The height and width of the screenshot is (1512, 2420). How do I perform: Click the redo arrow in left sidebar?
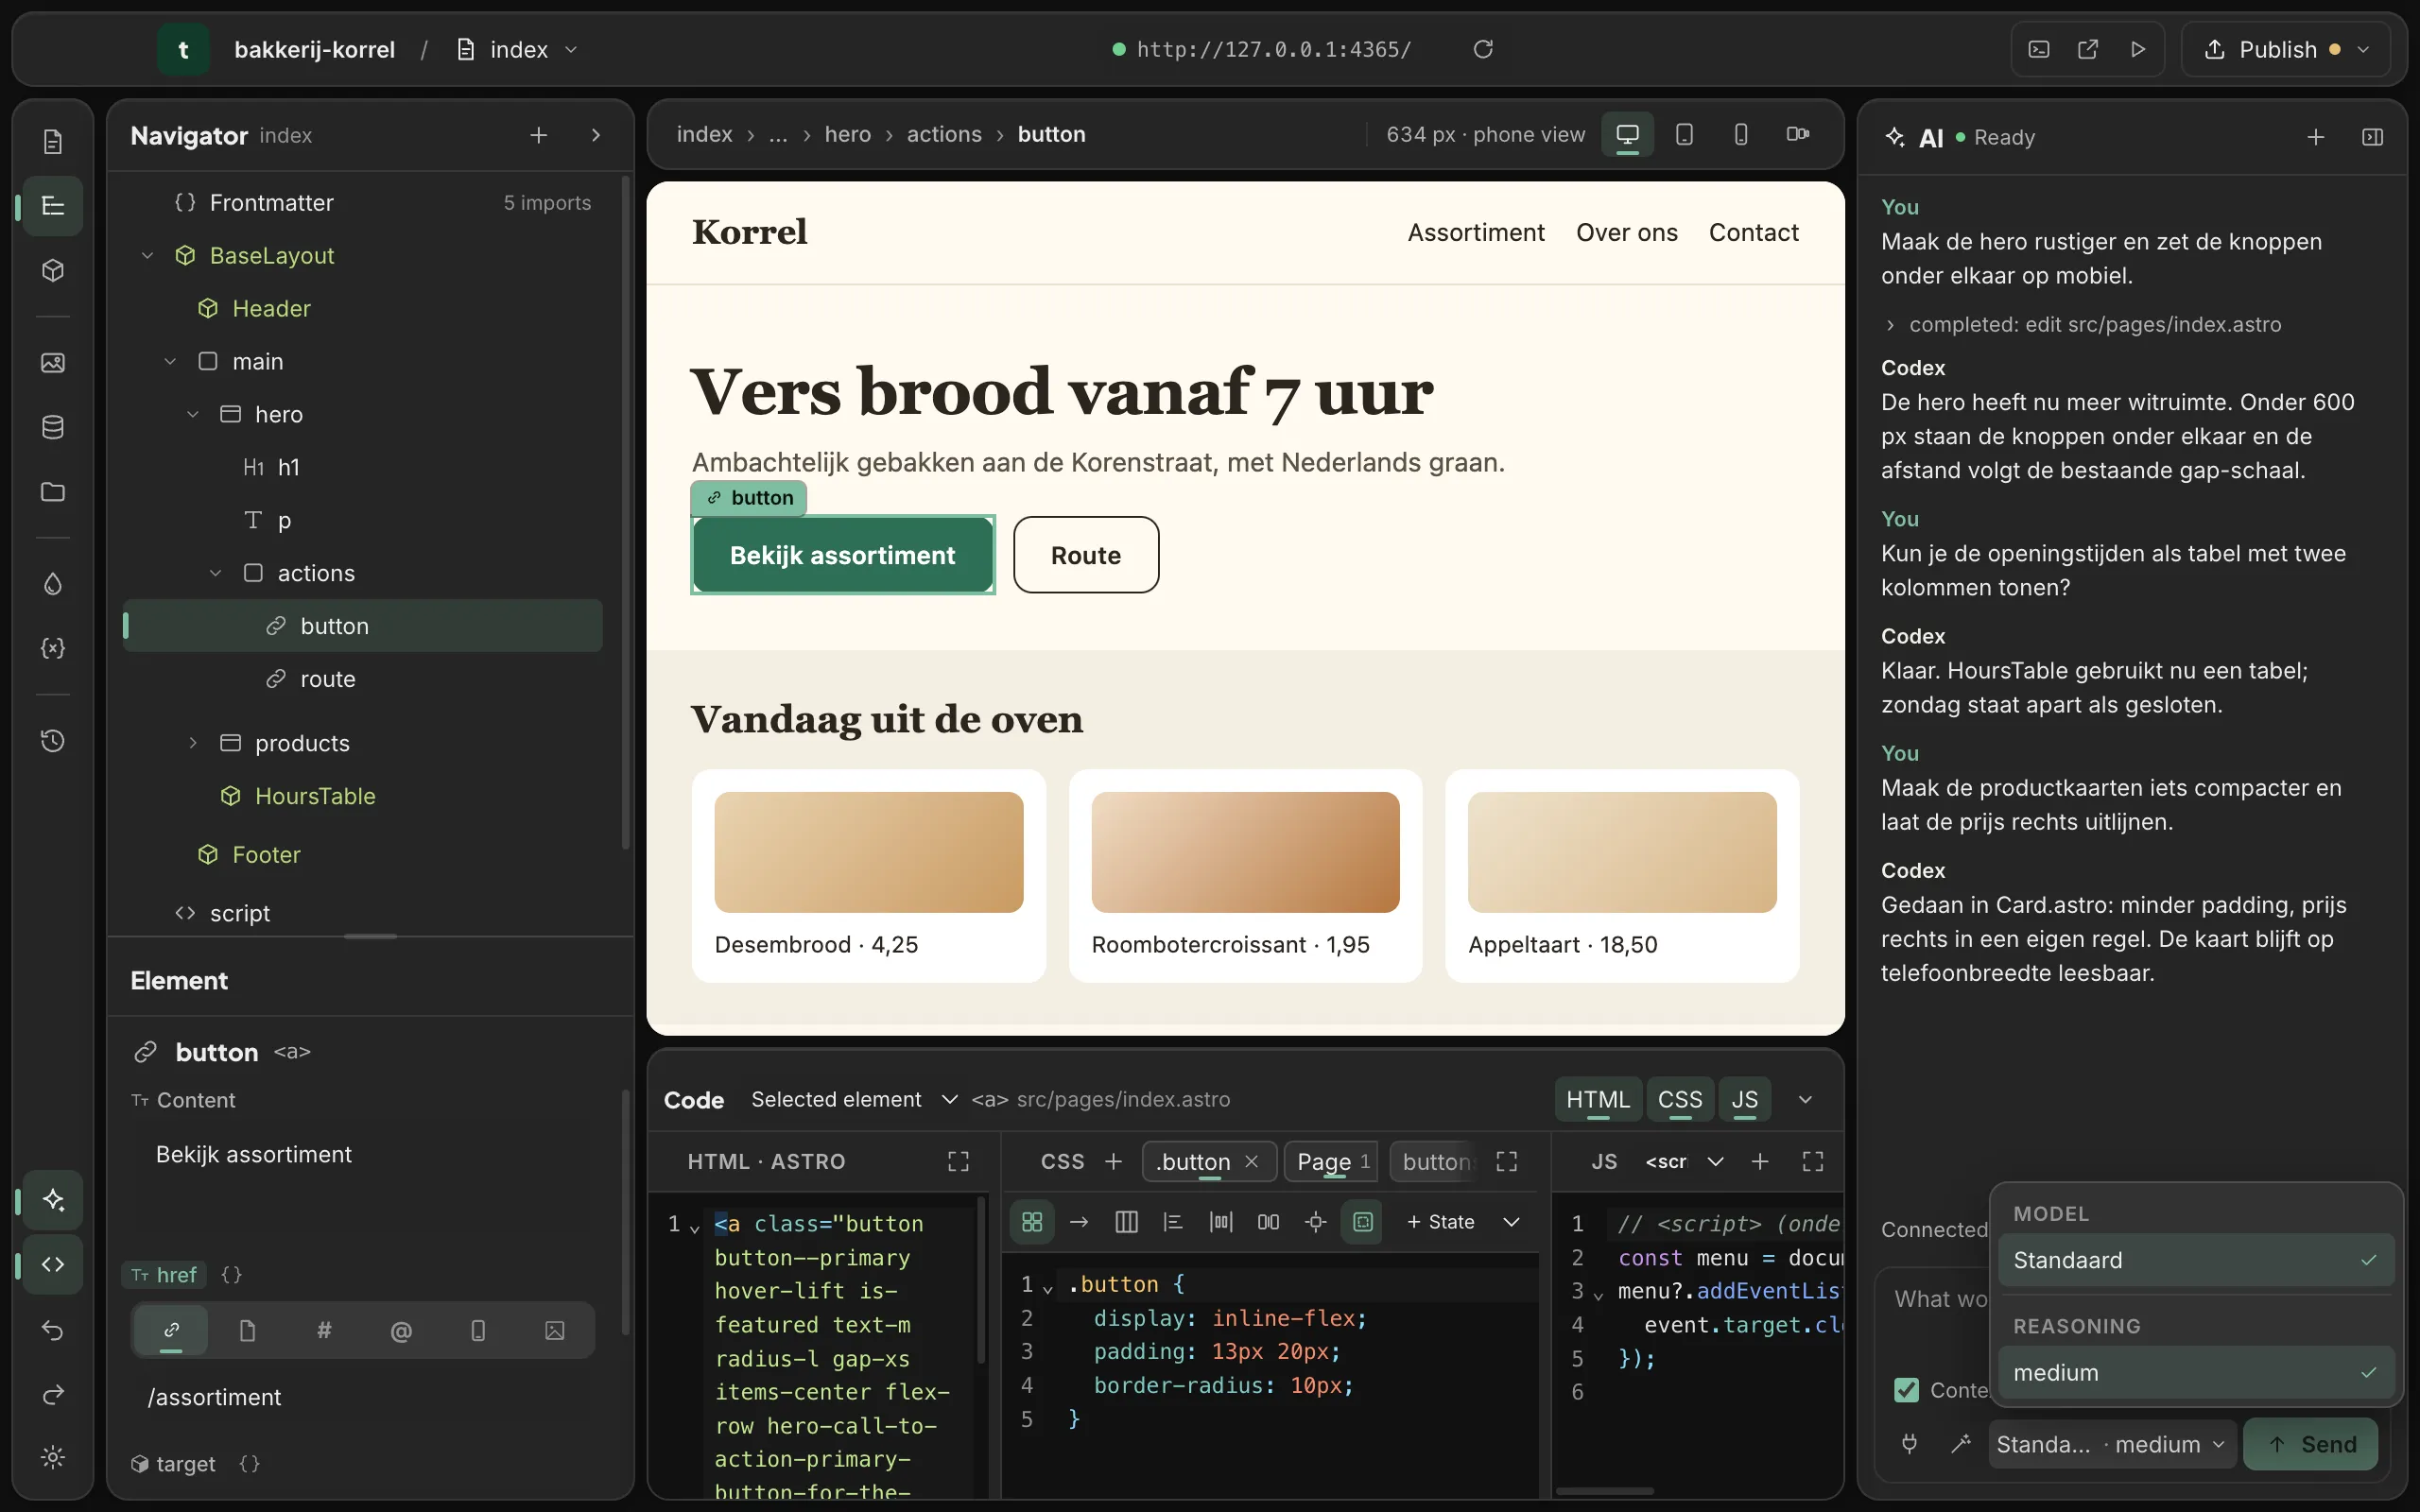53,1394
